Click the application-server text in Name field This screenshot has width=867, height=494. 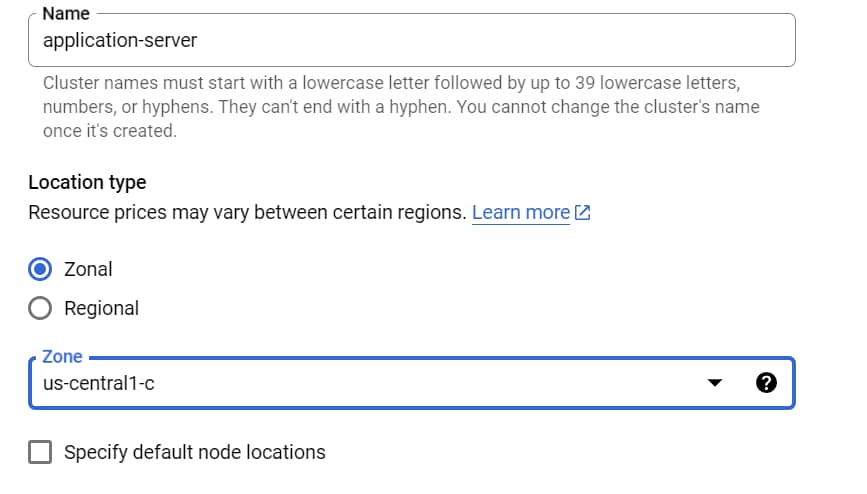pyautogui.click(x=120, y=40)
